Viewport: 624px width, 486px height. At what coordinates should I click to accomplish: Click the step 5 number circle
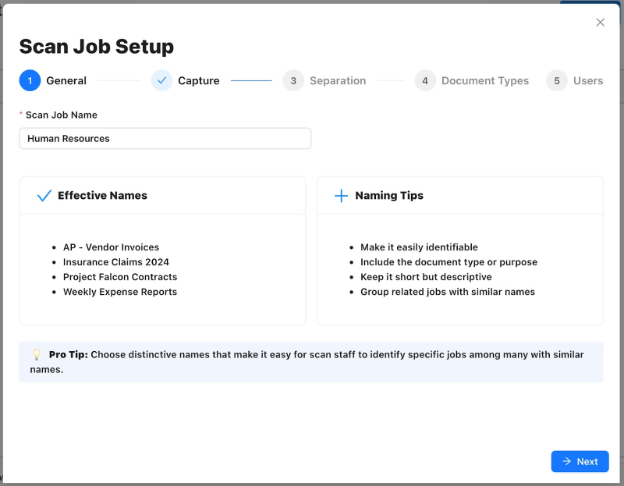(557, 81)
